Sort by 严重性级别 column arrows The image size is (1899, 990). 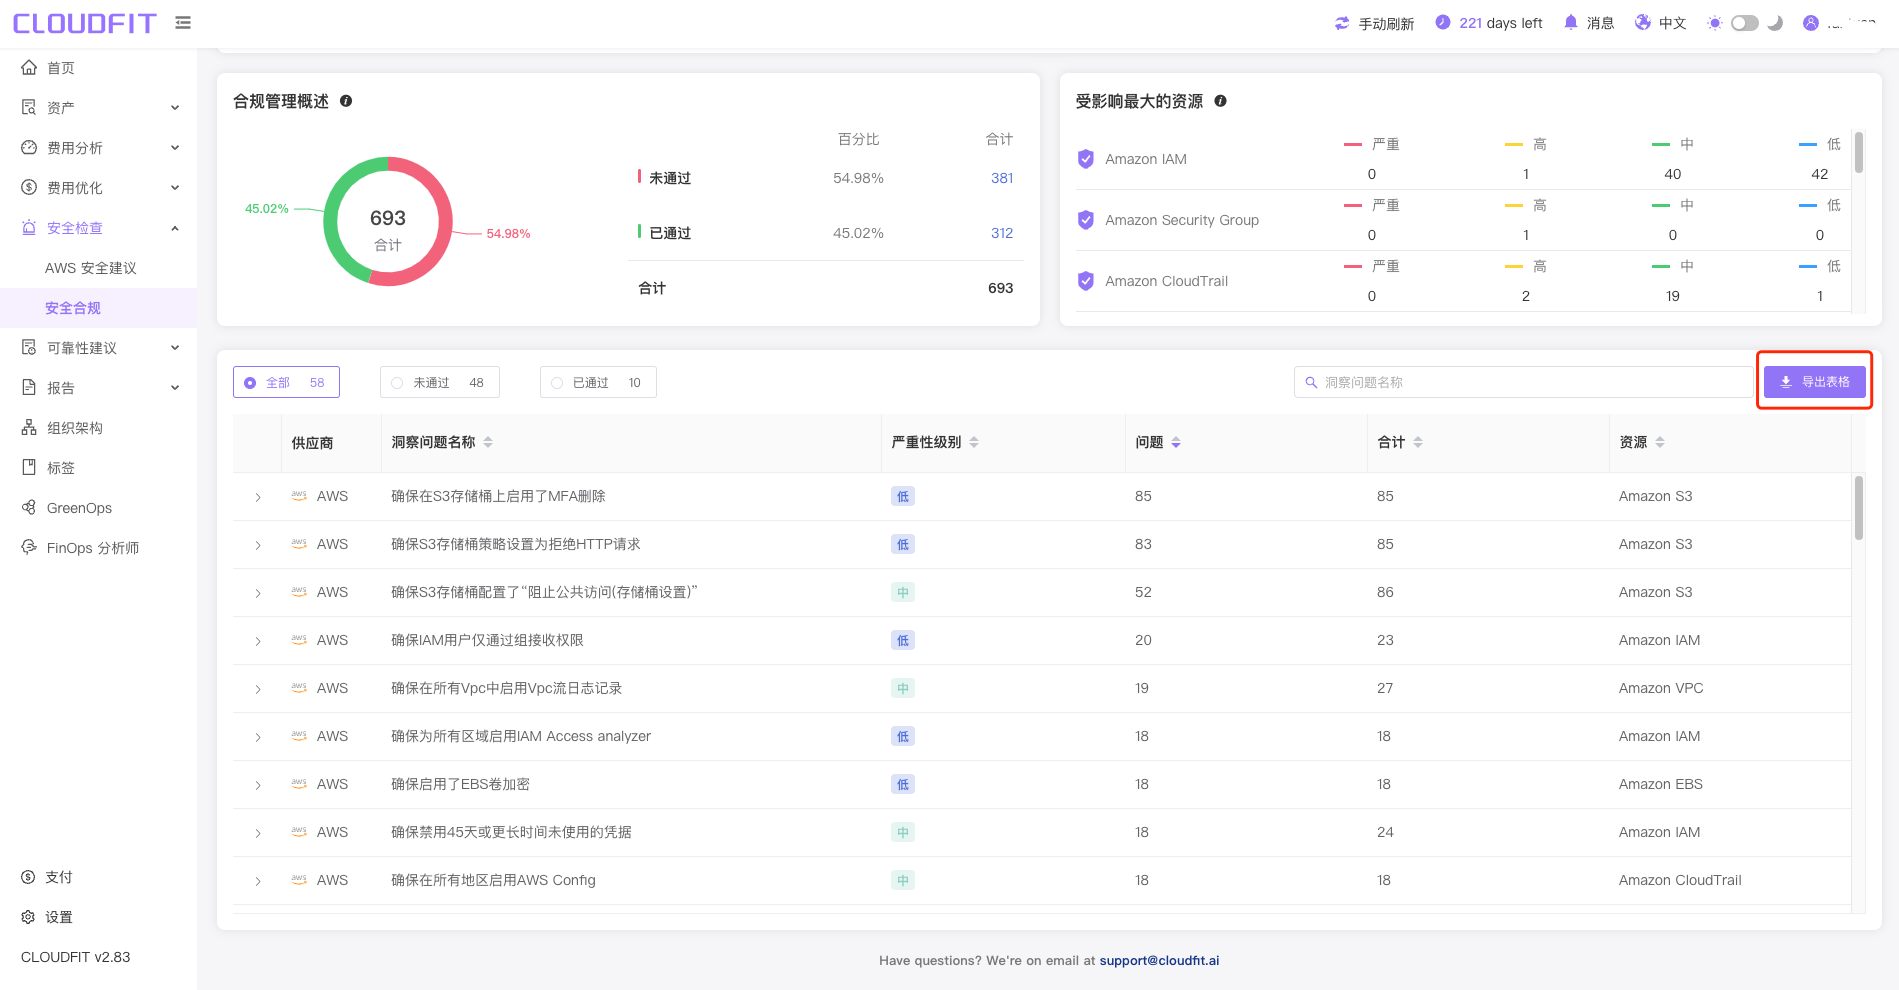pyautogui.click(x=974, y=442)
